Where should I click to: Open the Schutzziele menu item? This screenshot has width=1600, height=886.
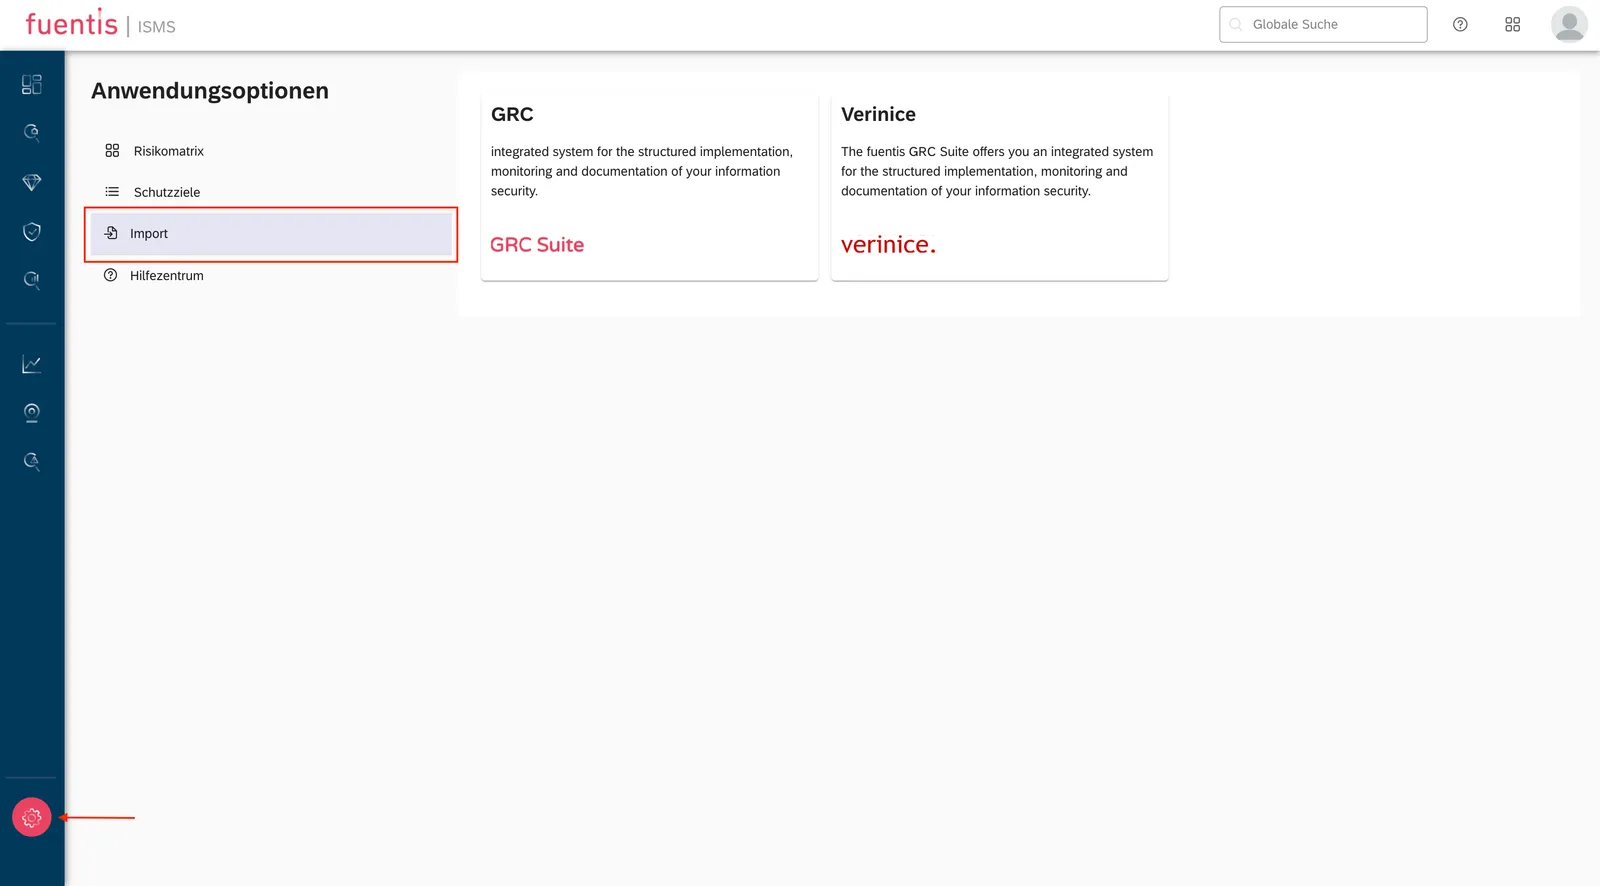(271, 192)
